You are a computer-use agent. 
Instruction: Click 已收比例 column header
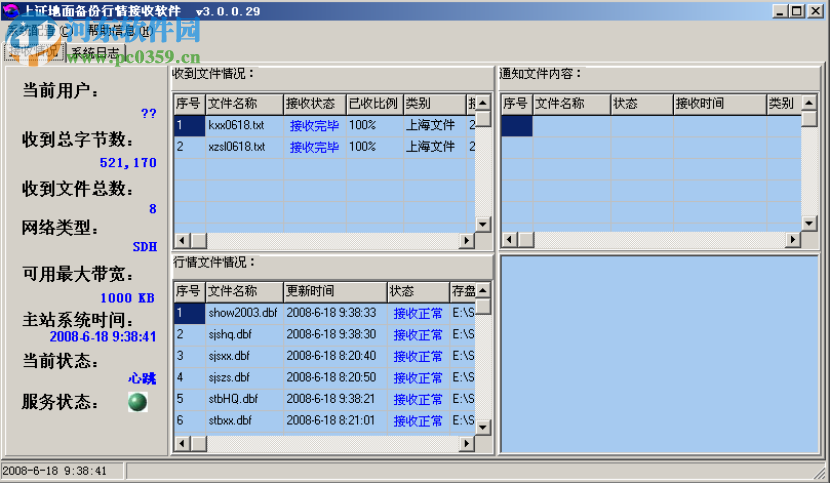click(374, 103)
